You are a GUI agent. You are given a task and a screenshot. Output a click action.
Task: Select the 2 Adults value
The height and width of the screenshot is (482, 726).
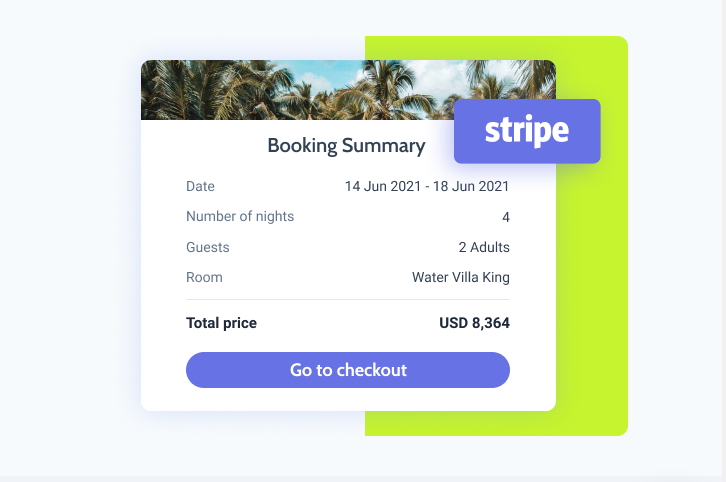[484, 247]
